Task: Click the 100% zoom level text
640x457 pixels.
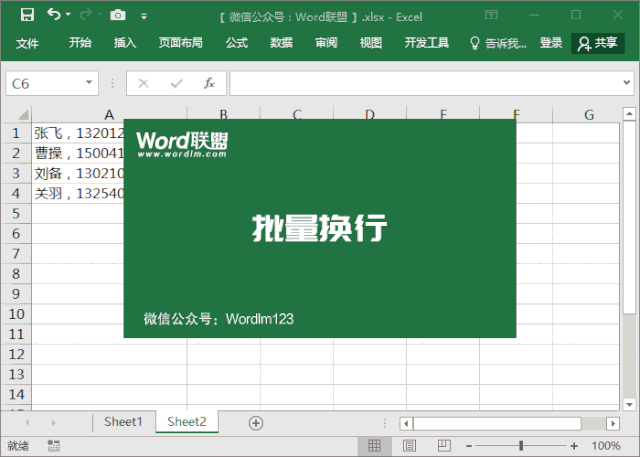Action: pos(606,446)
